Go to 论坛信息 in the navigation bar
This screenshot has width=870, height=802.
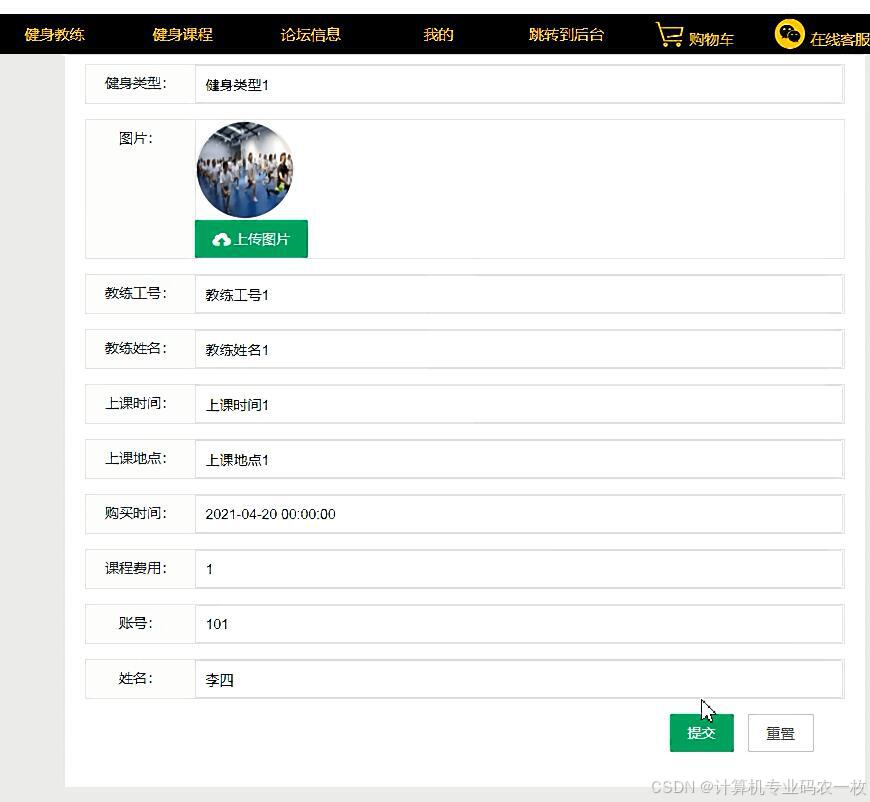click(310, 34)
